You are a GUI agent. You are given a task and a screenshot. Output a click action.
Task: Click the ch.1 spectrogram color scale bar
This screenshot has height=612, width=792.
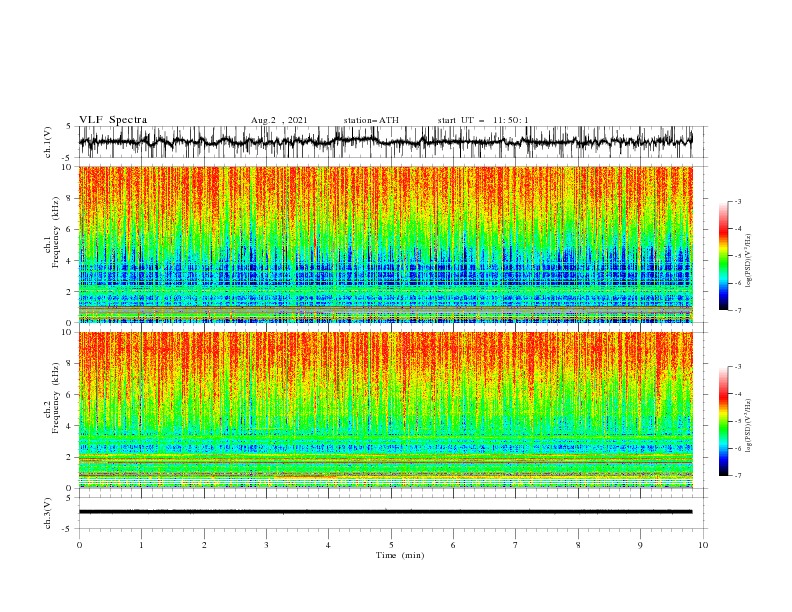723,256
